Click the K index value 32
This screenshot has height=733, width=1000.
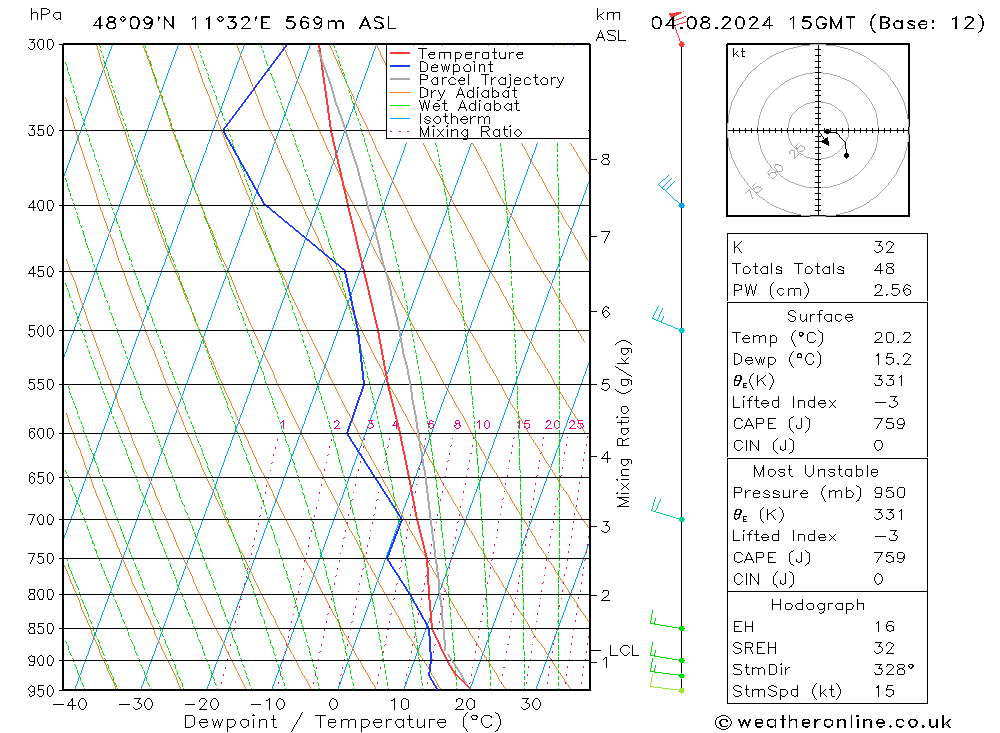[885, 247]
